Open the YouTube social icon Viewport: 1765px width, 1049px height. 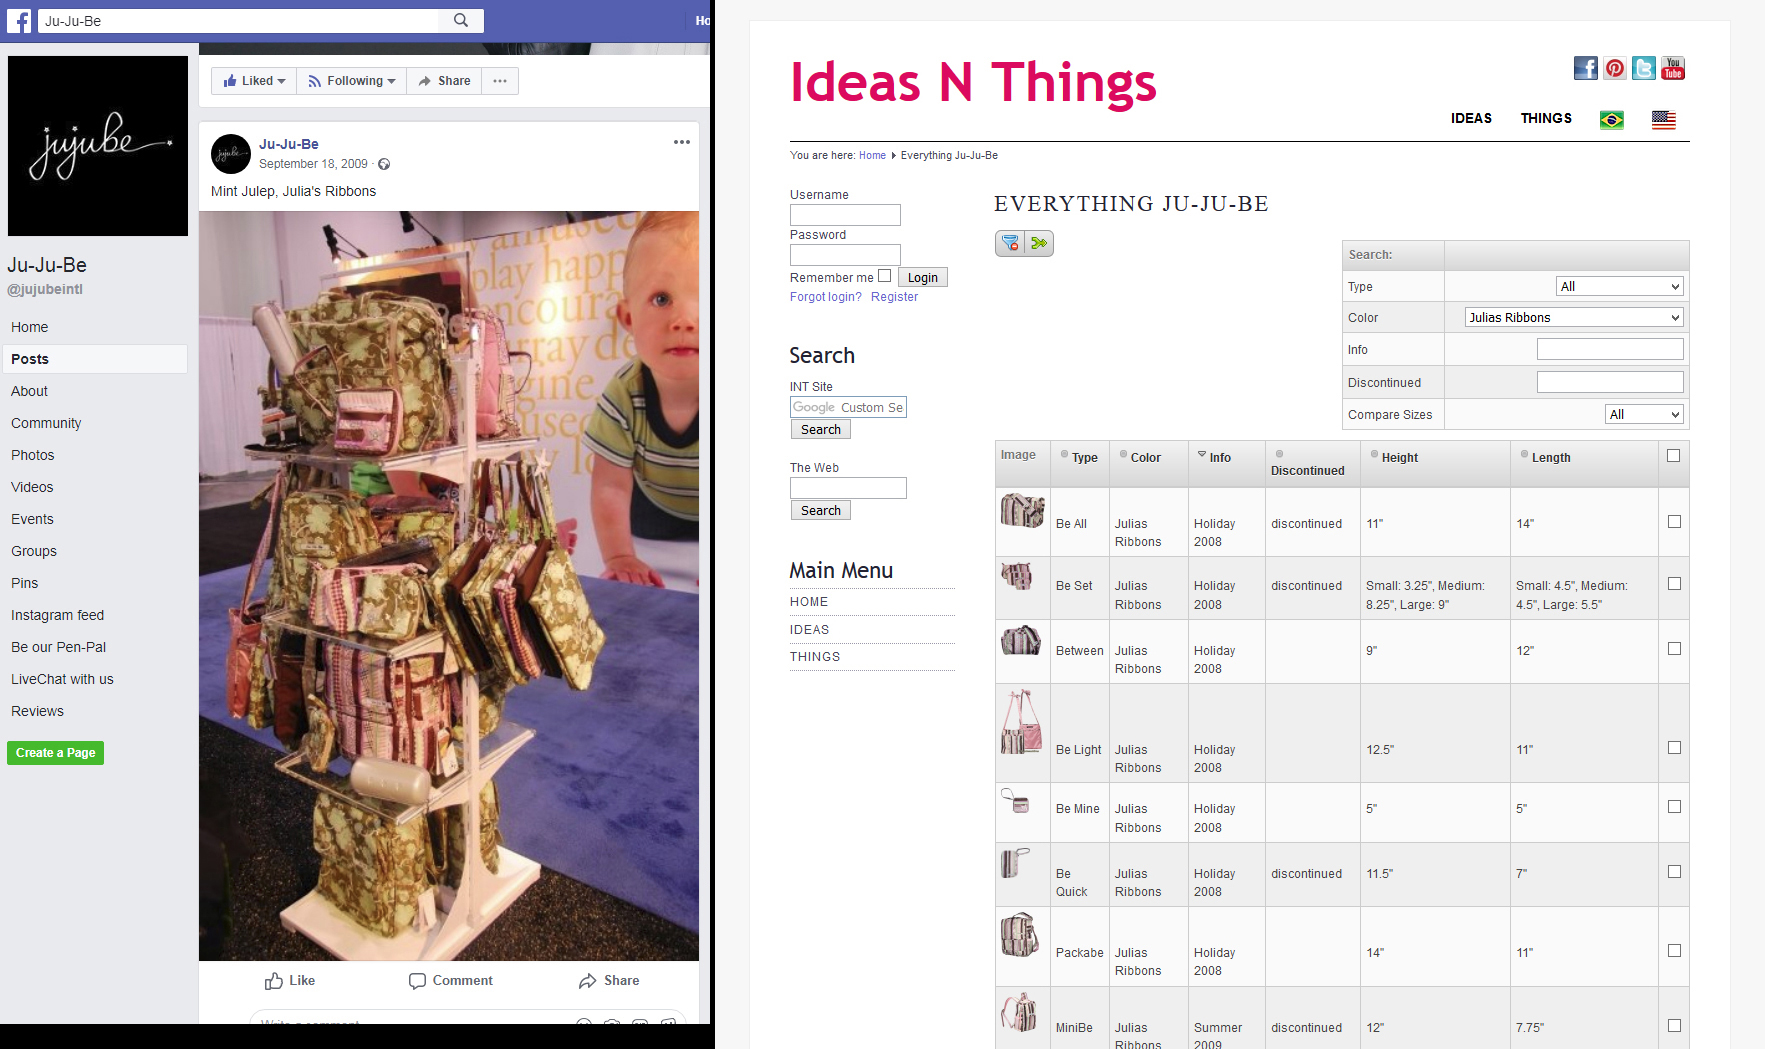point(1673,68)
